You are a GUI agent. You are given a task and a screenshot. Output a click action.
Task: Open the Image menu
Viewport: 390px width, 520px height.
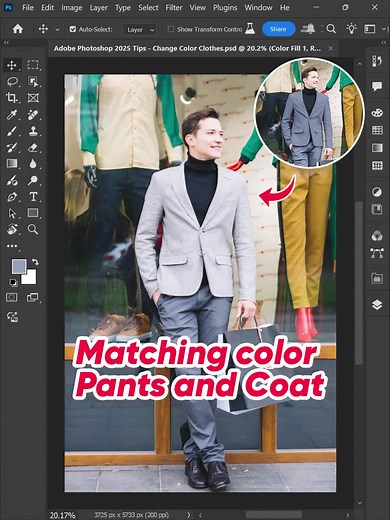[x=72, y=7]
